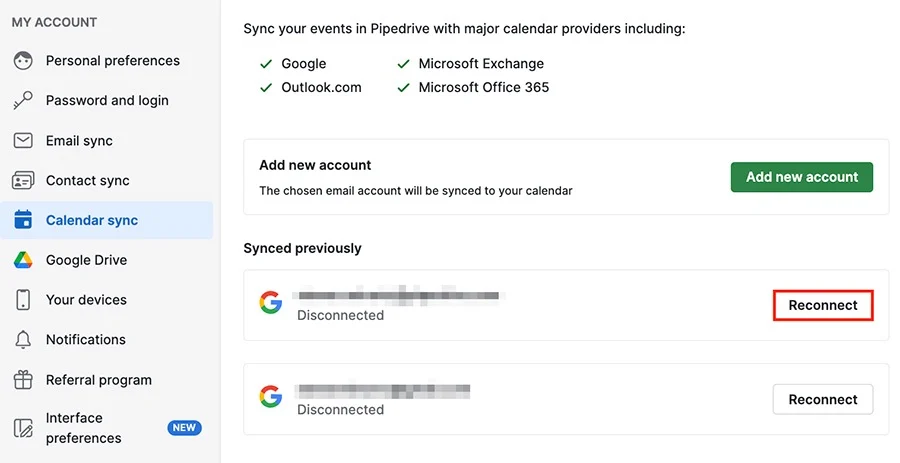Click the Google Drive triangle icon
This screenshot has width=900, height=463.
click(23, 260)
